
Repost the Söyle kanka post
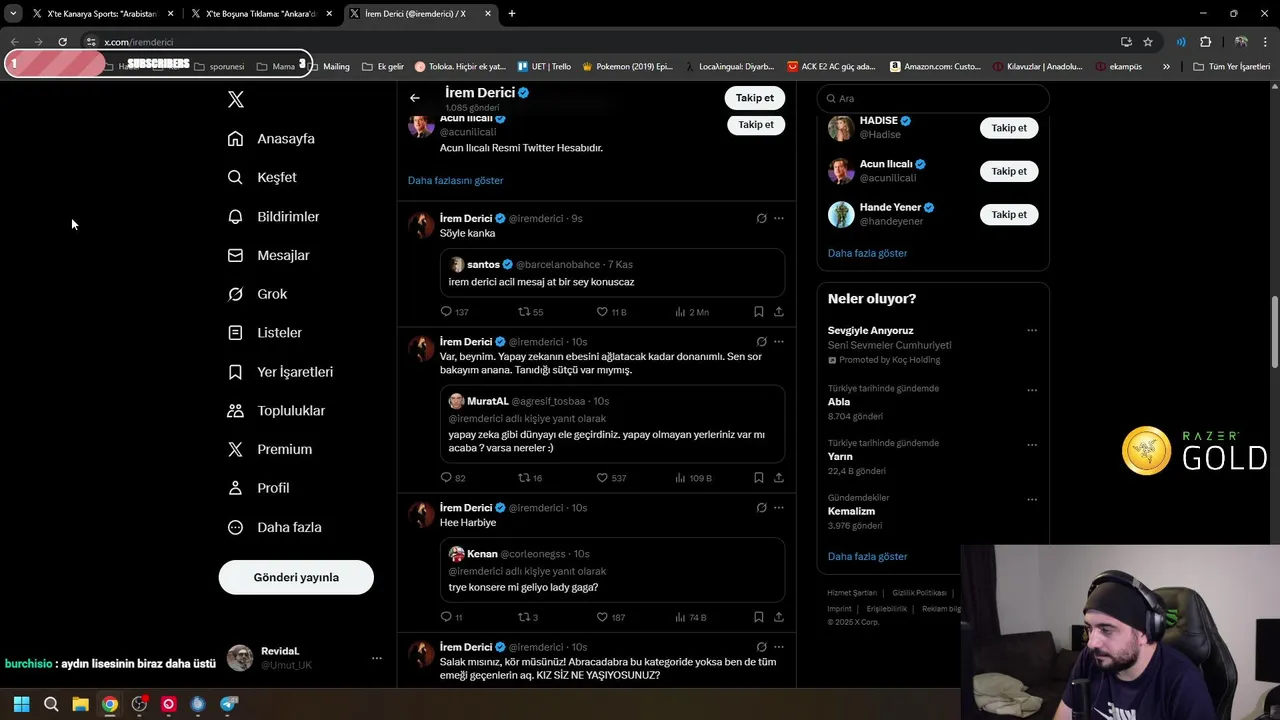[530, 312]
